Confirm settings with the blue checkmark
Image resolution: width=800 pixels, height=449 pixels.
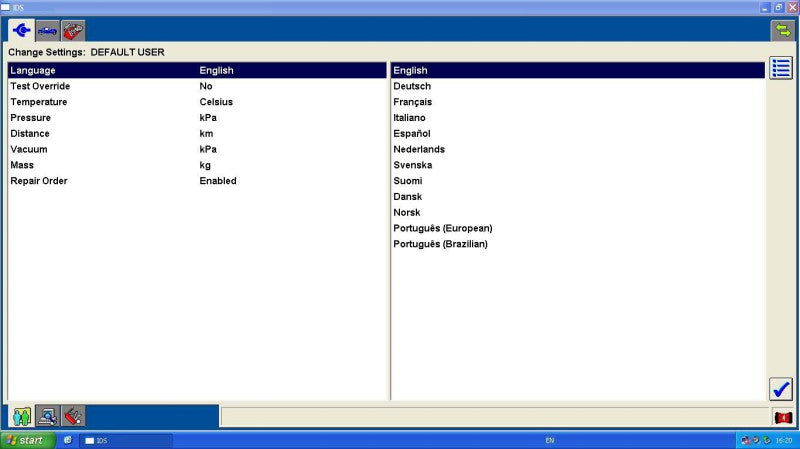pos(781,390)
